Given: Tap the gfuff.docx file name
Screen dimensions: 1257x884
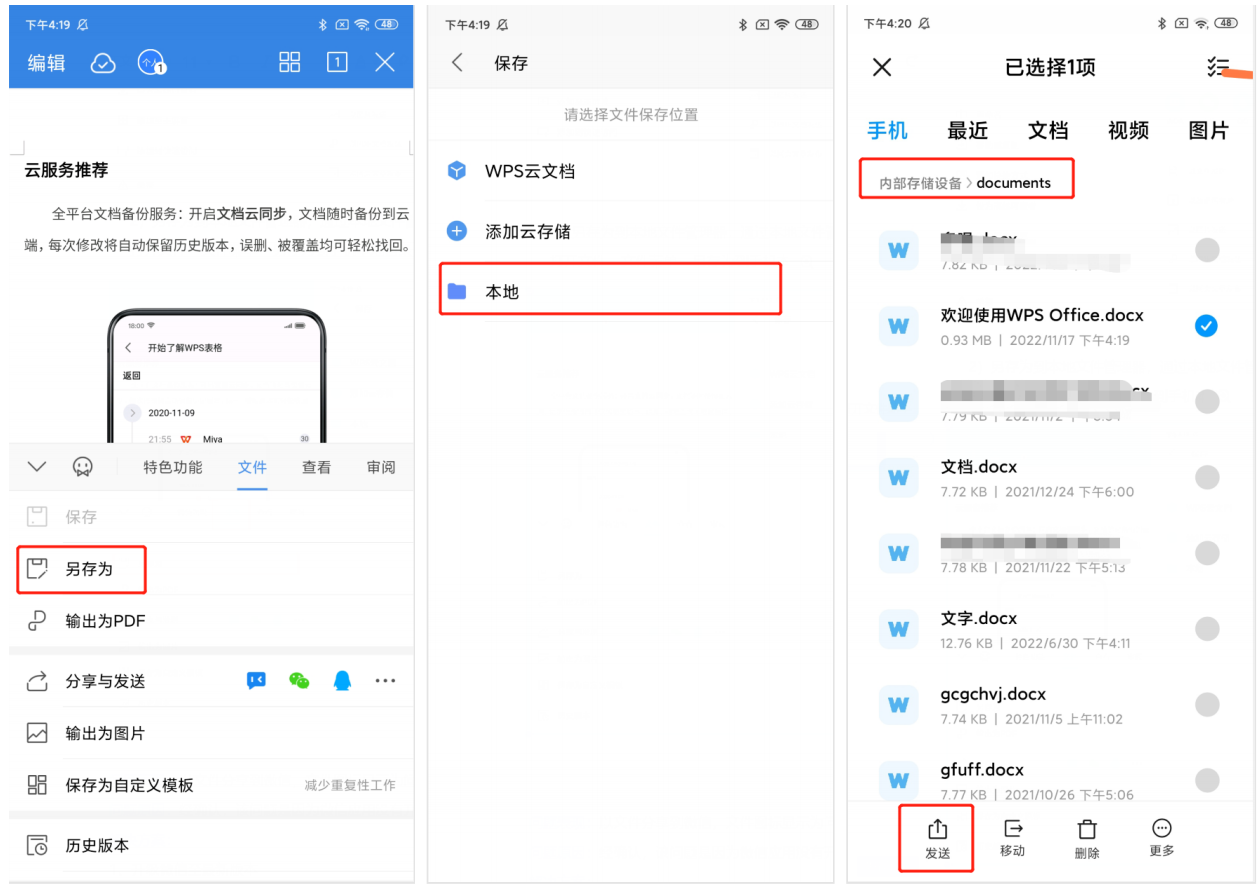Looking at the screenshot, I should coord(982,770).
